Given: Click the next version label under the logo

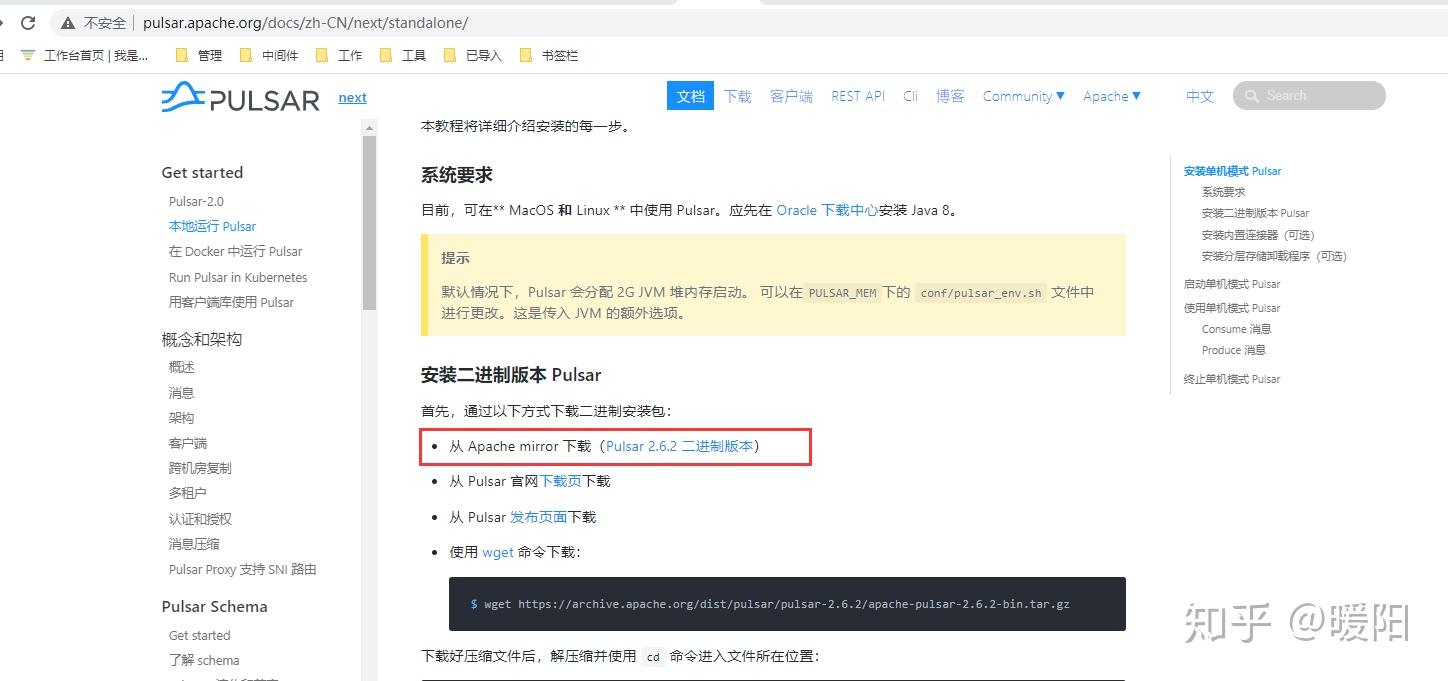Looking at the screenshot, I should (352, 97).
